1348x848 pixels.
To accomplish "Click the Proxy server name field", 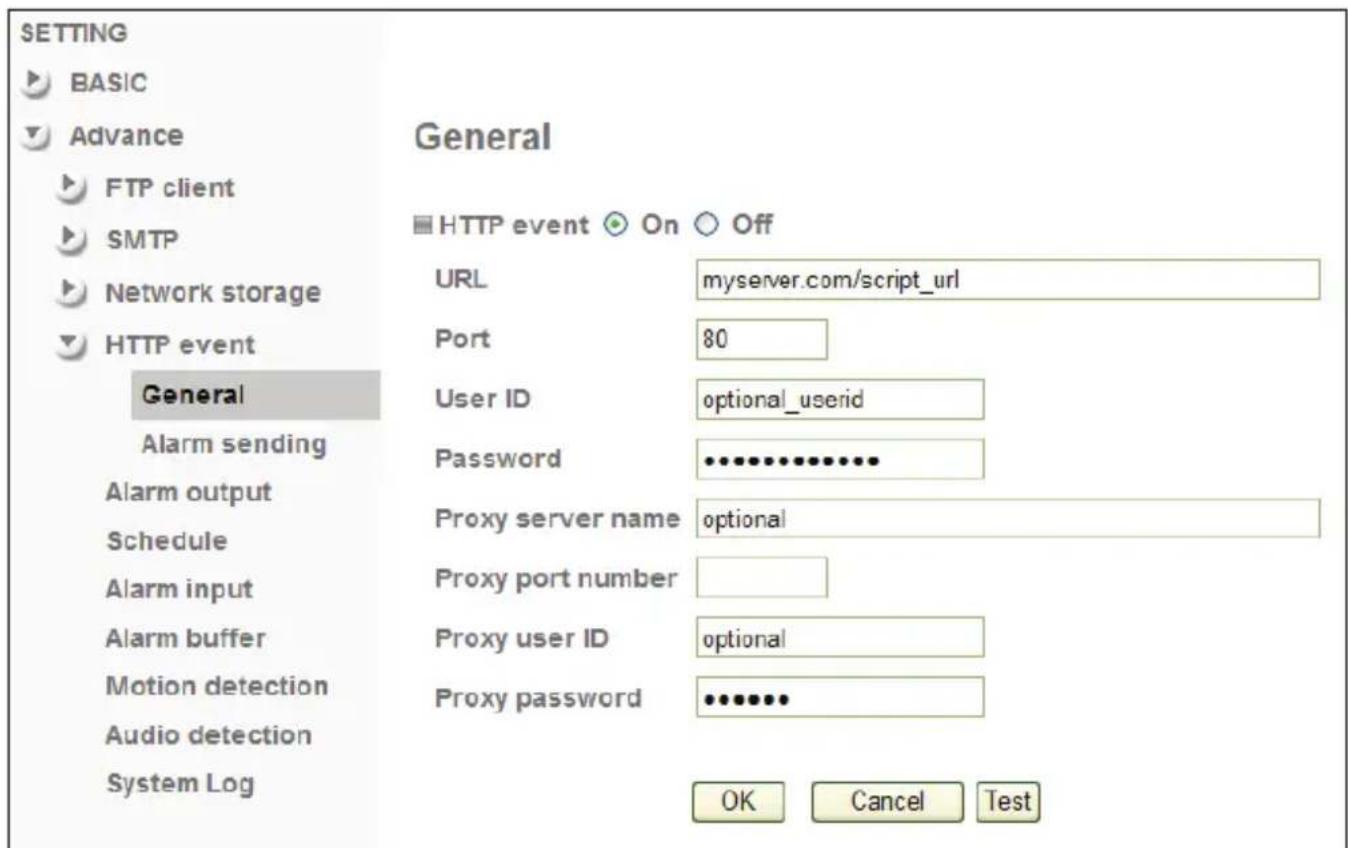I will 1007,520.
